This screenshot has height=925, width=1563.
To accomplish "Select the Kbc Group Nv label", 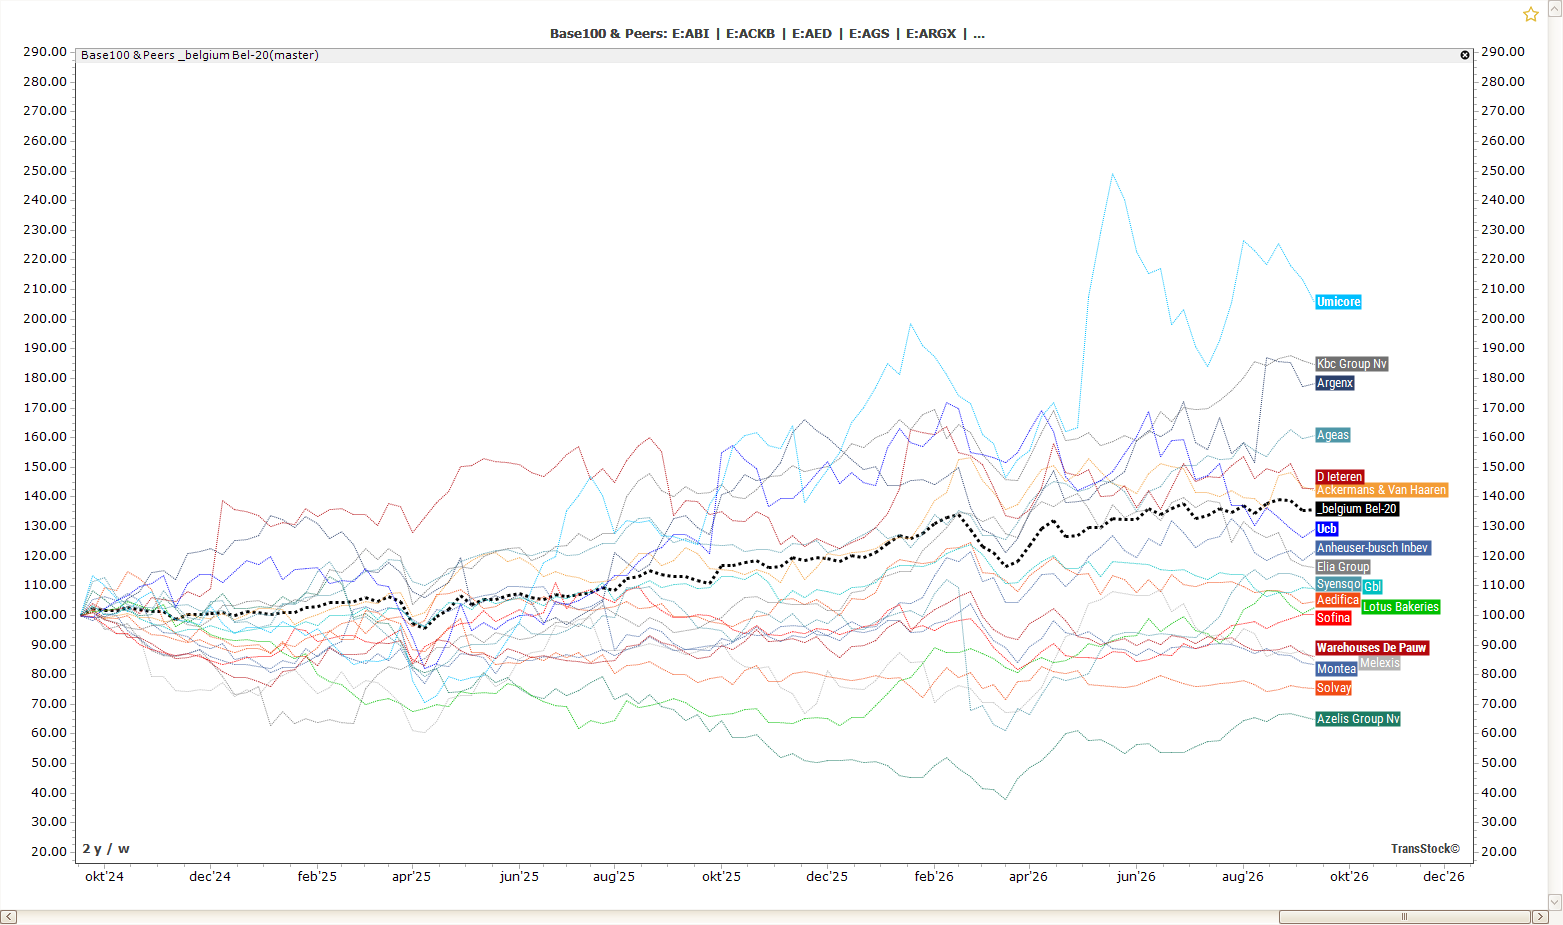I will 1352,364.
